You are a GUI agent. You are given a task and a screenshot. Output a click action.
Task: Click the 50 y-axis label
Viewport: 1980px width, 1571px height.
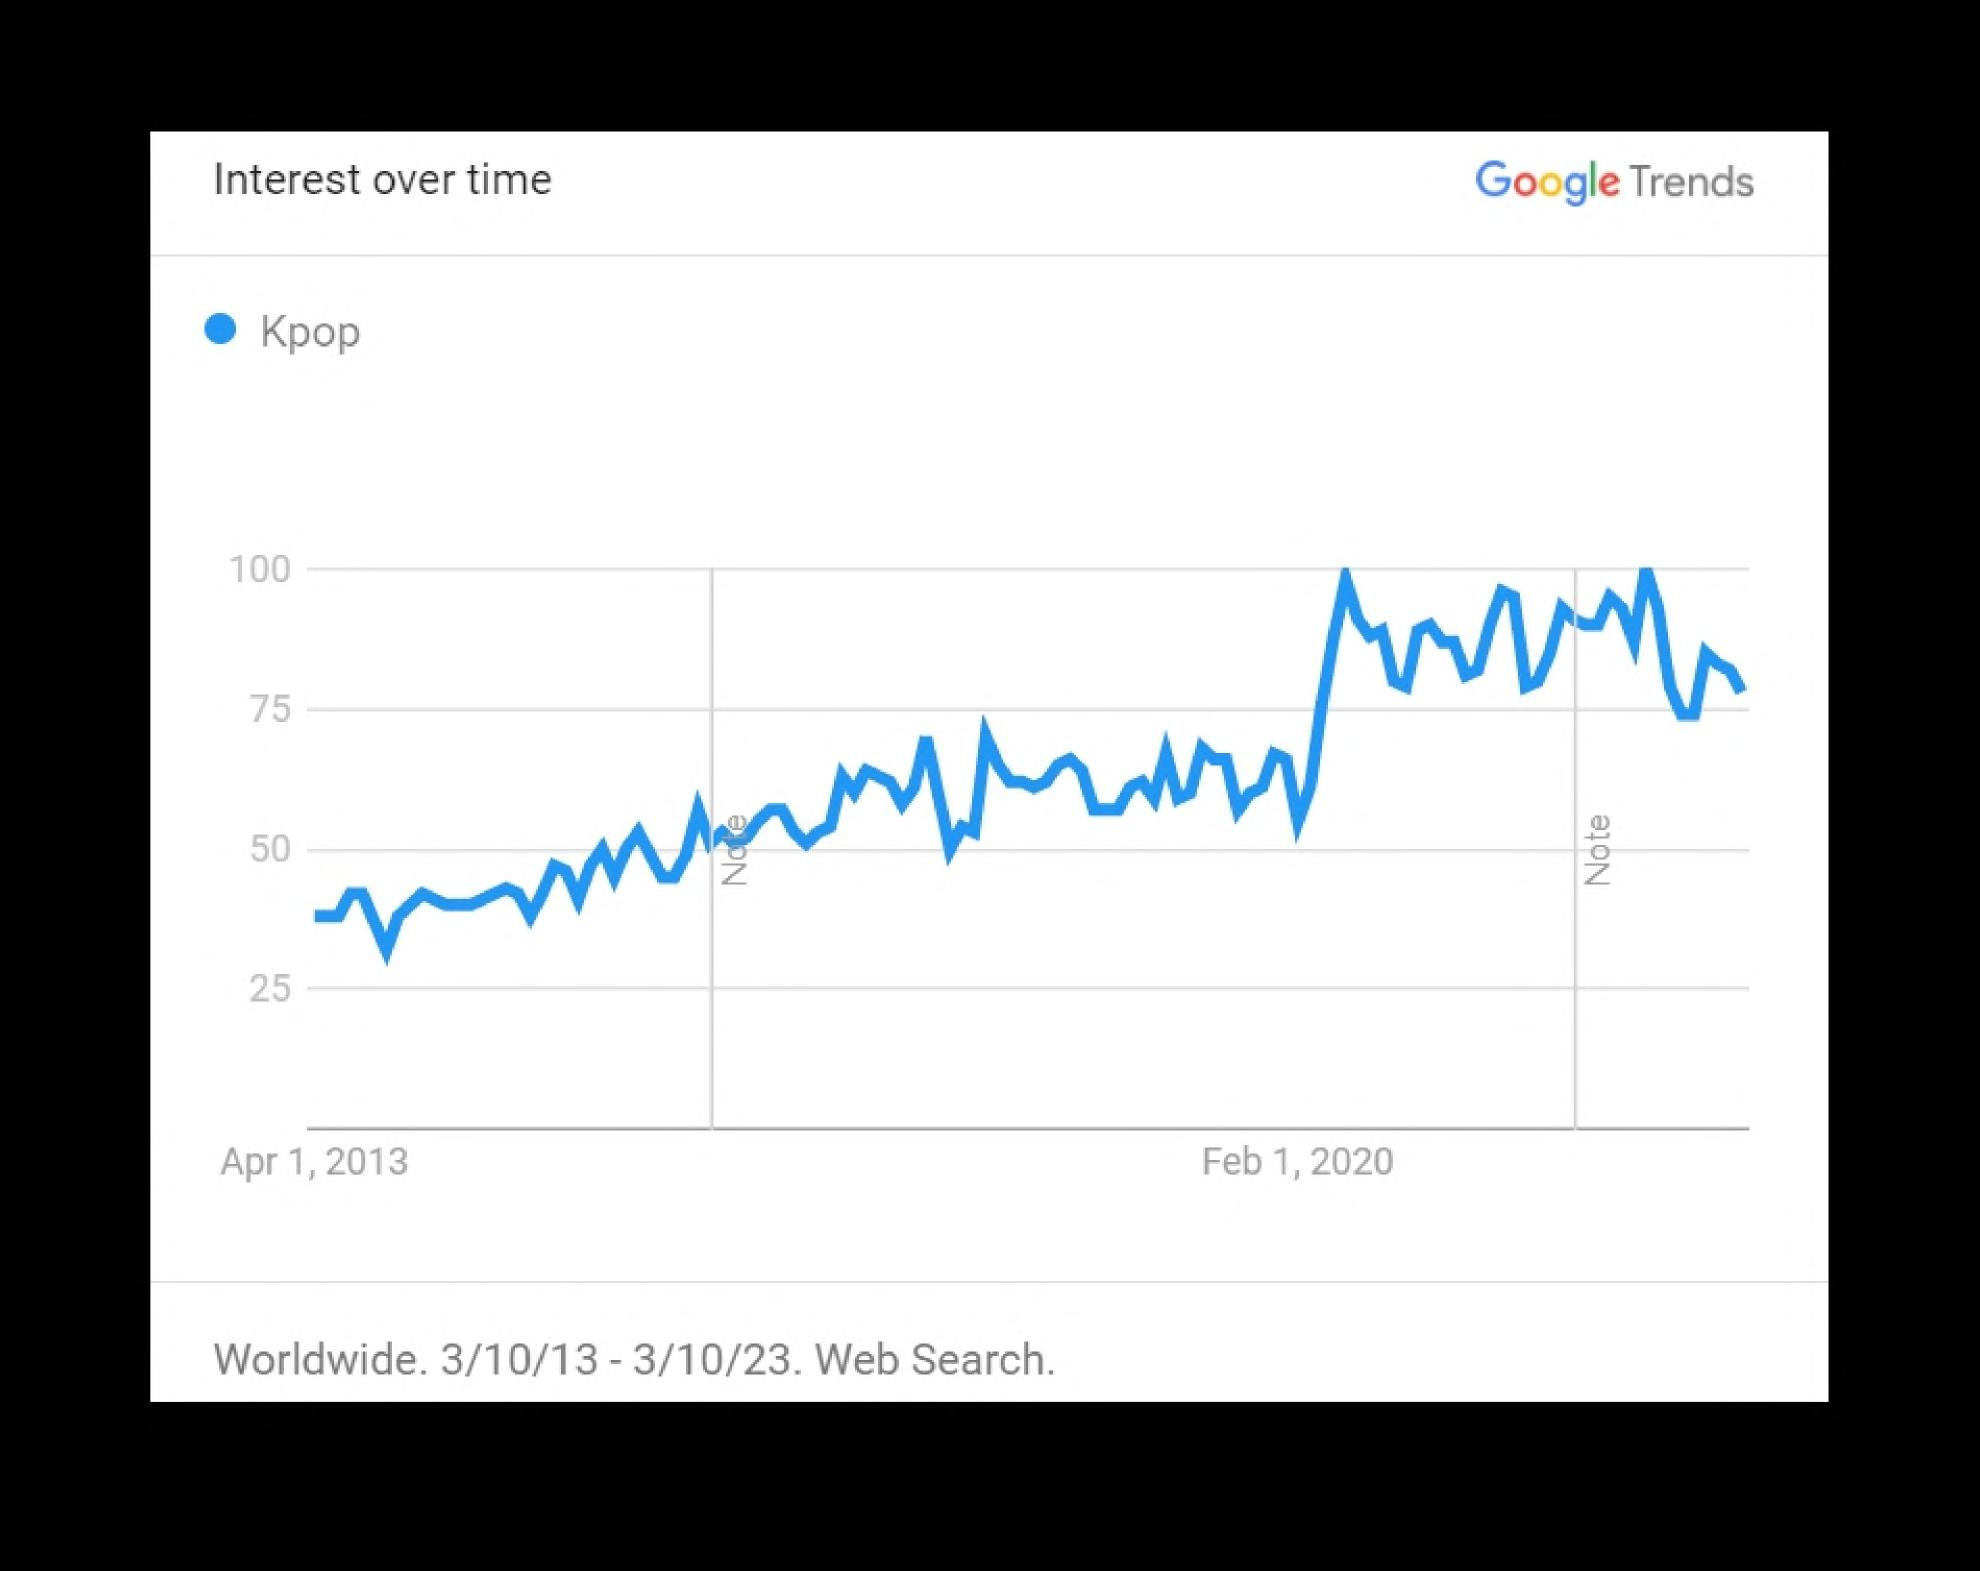click(x=269, y=849)
